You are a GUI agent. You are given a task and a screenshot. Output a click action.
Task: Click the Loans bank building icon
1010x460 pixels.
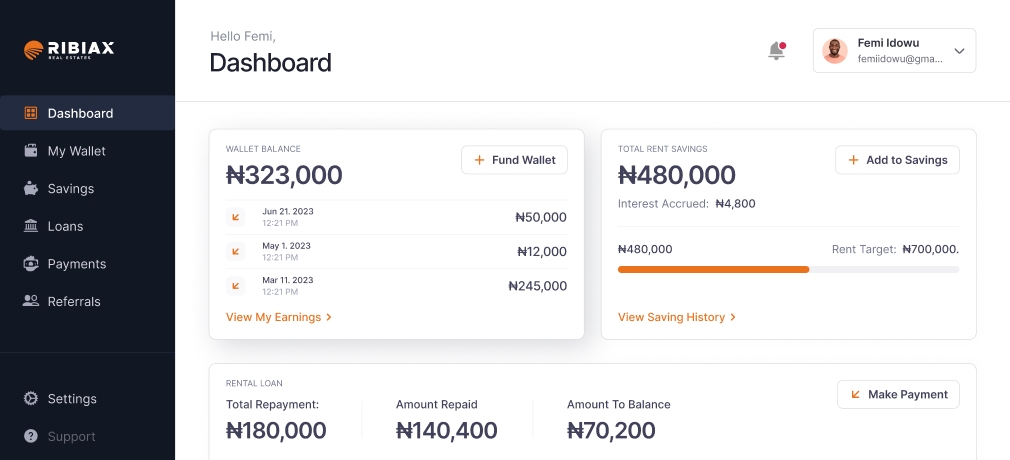point(31,226)
